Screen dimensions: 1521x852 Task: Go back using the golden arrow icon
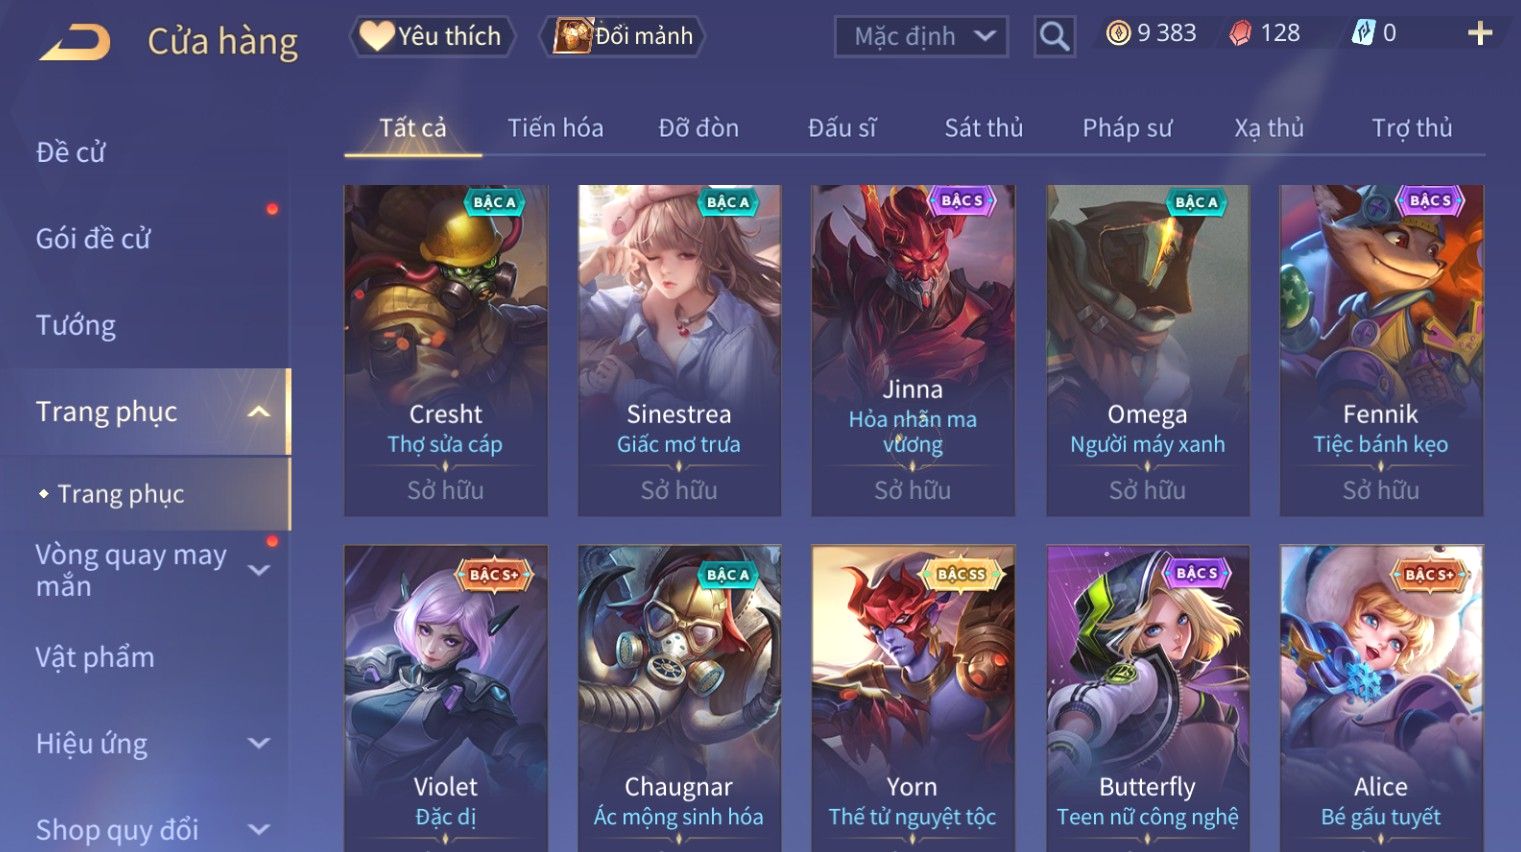tap(75, 42)
